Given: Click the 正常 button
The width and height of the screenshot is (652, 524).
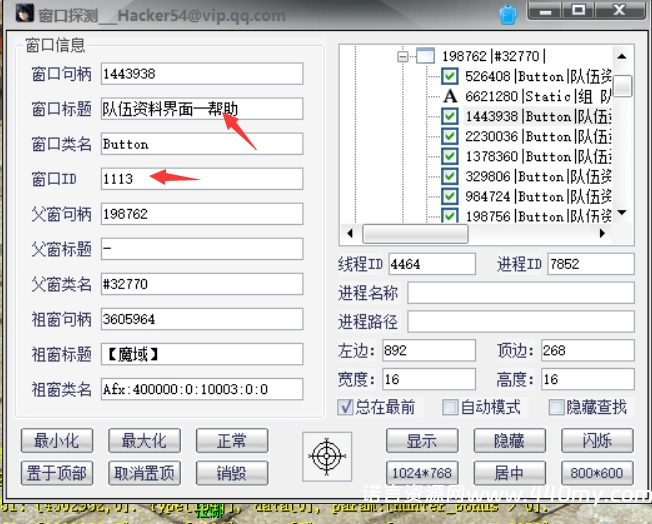Looking at the screenshot, I should [232, 441].
